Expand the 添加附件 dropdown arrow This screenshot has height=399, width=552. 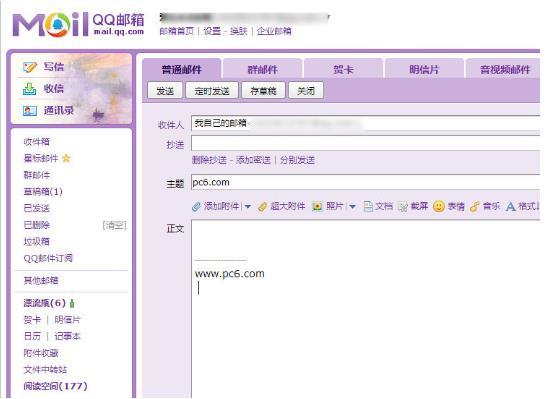[x=248, y=207]
